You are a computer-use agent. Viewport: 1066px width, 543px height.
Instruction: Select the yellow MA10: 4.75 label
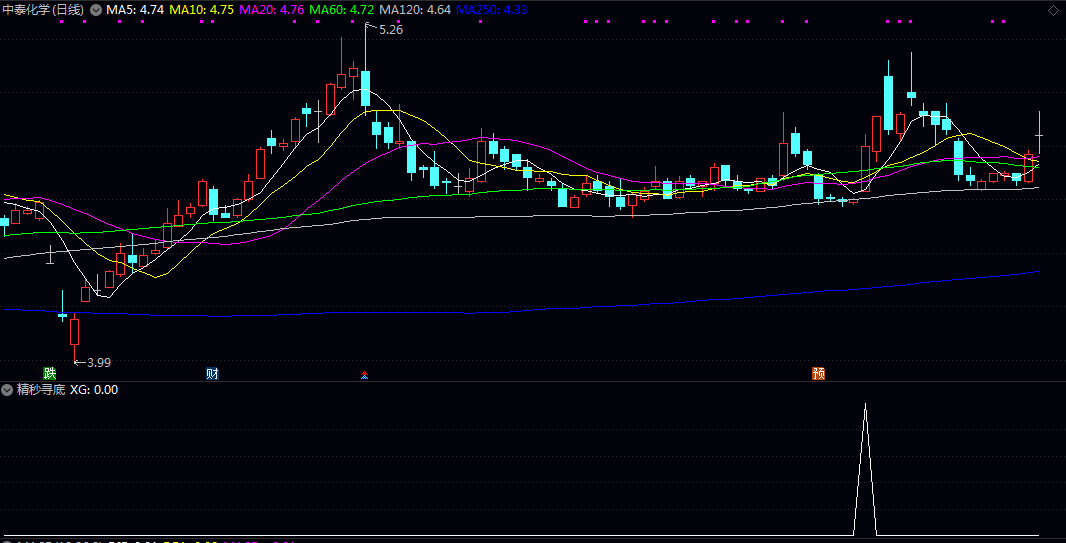202,10
